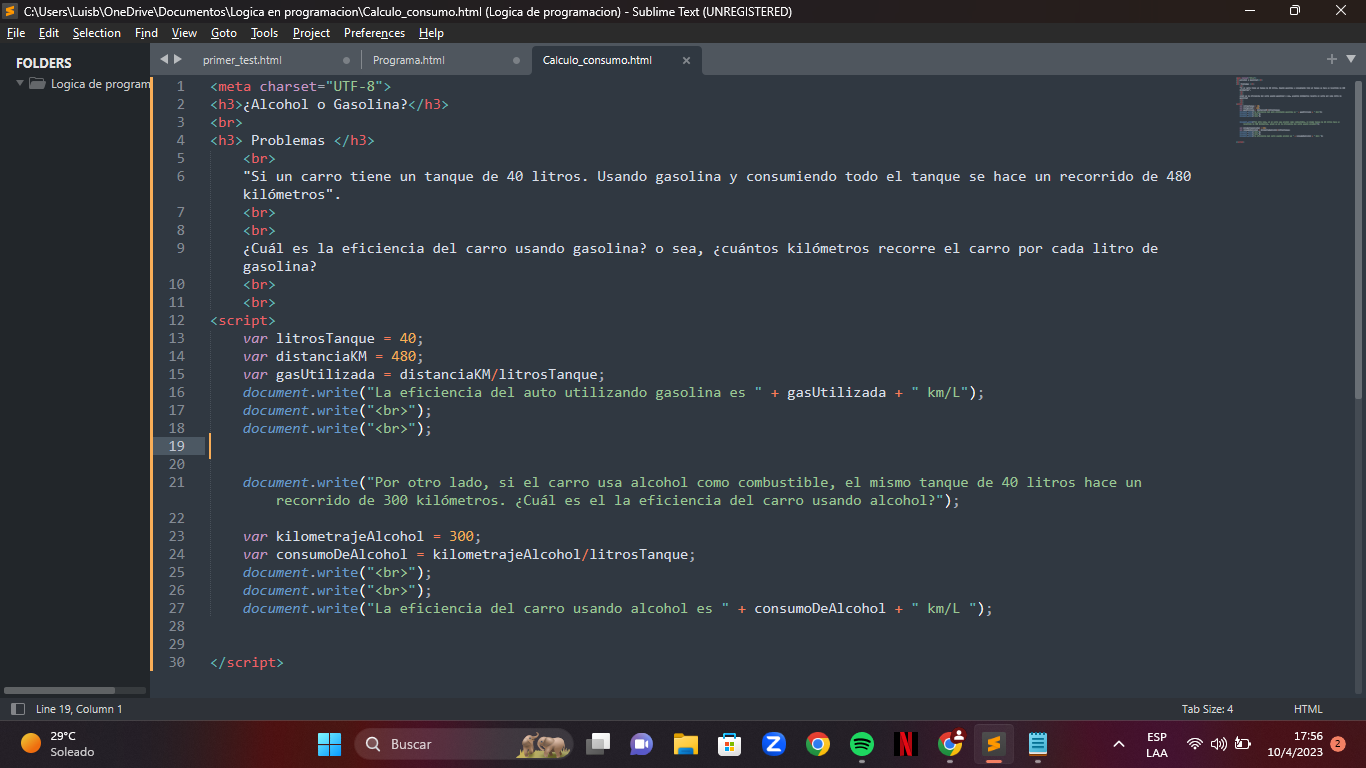The width and height of the screenshot is (1366, 768).
Task: Open Wi-Fi network settings icon
Action: (x=1195, y=744)
